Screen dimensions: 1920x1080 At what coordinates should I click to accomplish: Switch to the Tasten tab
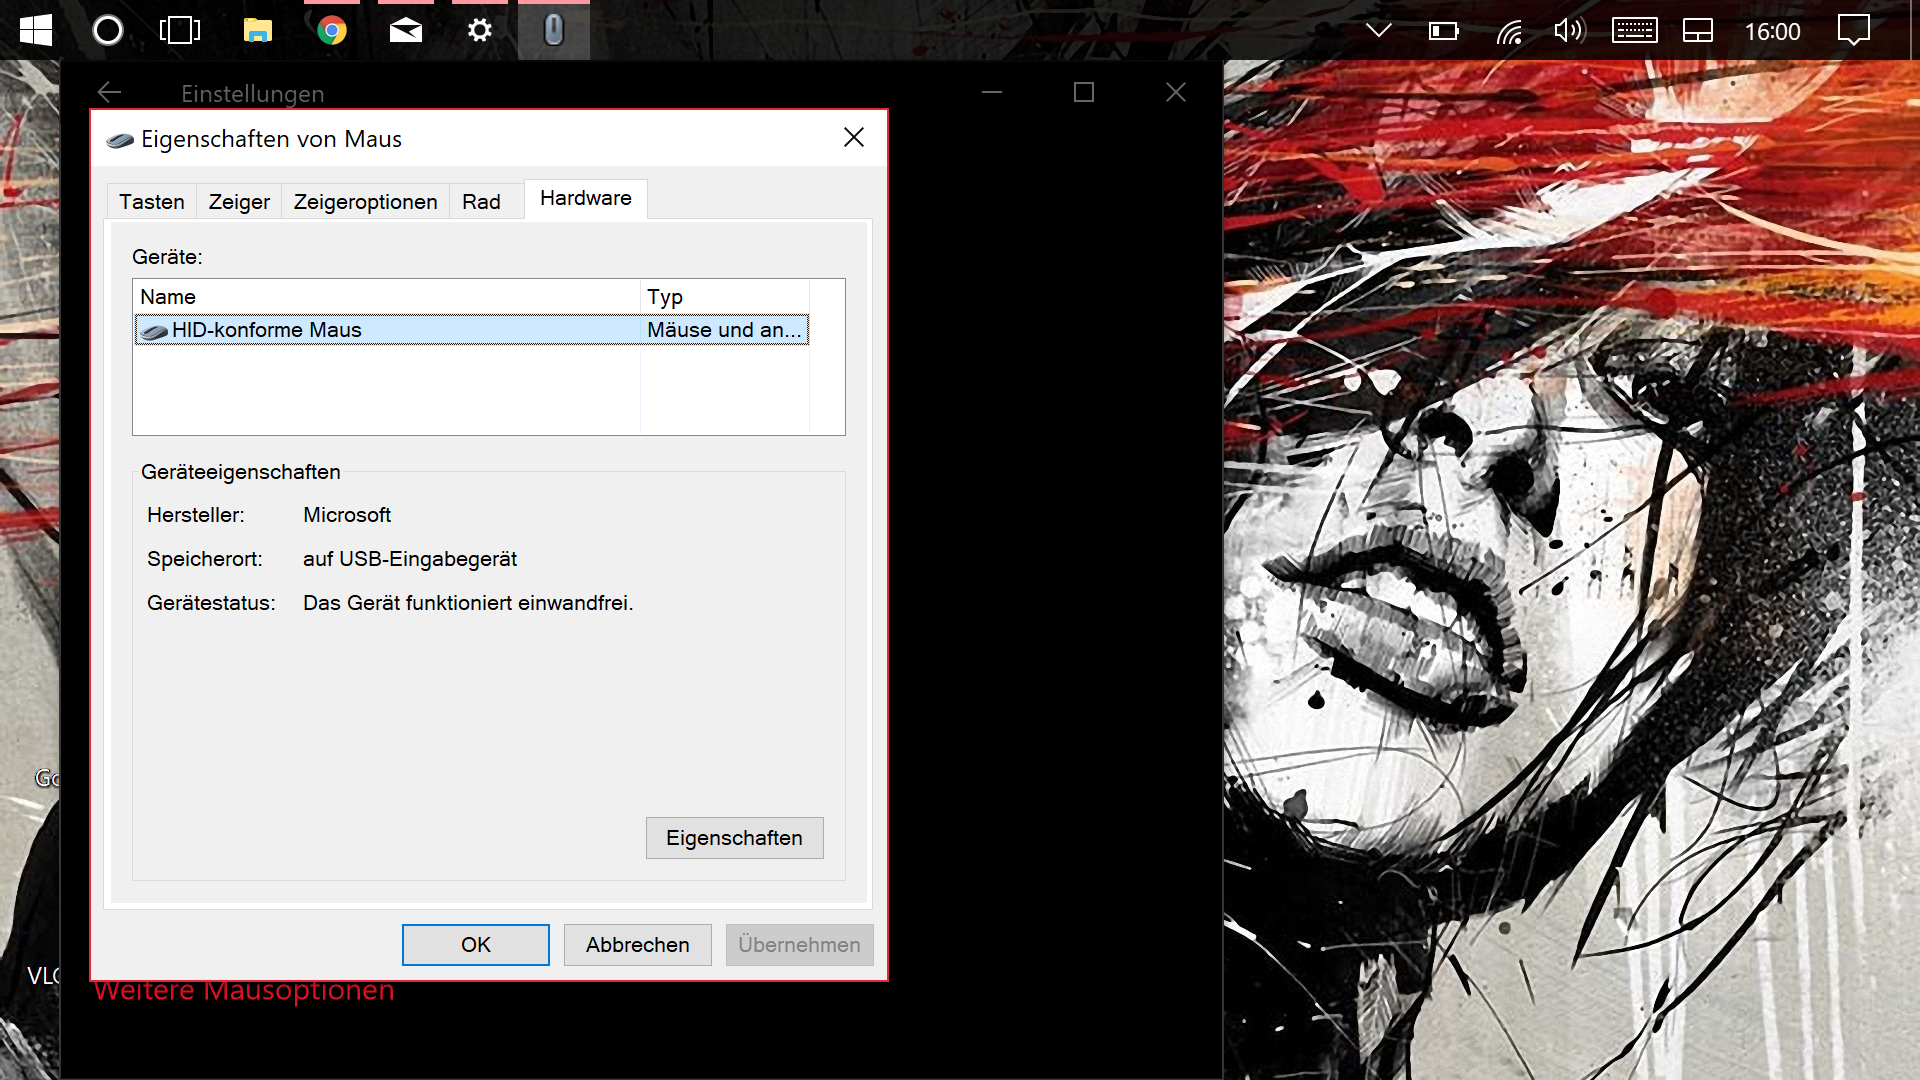152,202
